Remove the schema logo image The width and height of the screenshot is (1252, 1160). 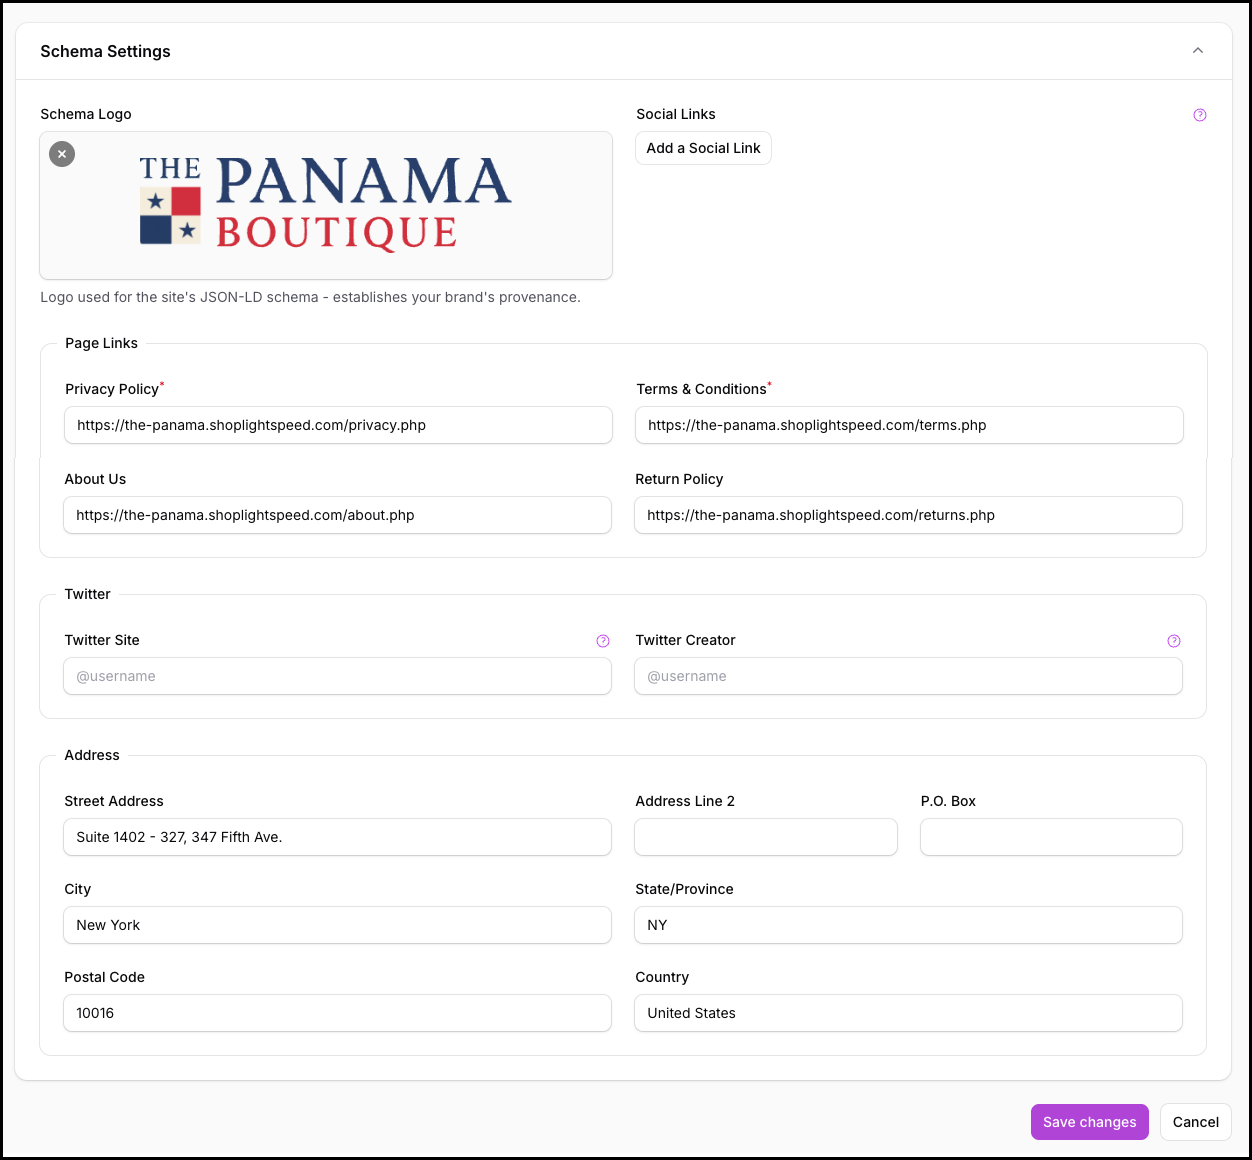[x=62, y=154]
